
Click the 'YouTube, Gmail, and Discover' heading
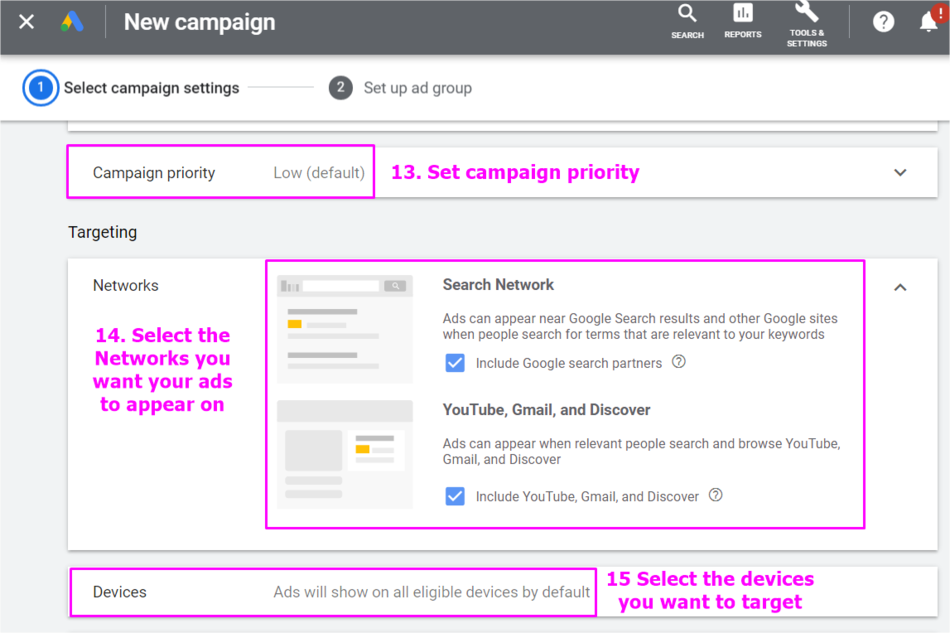click(546, 410)
